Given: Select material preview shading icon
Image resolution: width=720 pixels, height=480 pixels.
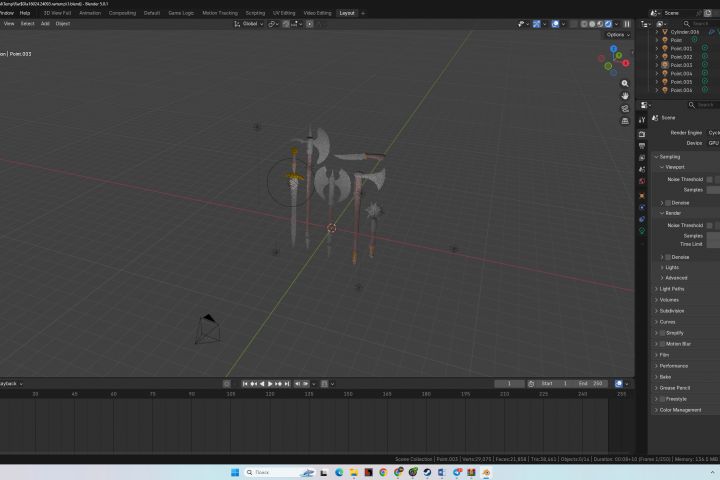Looking at the screenshot, I should point(600,24).
